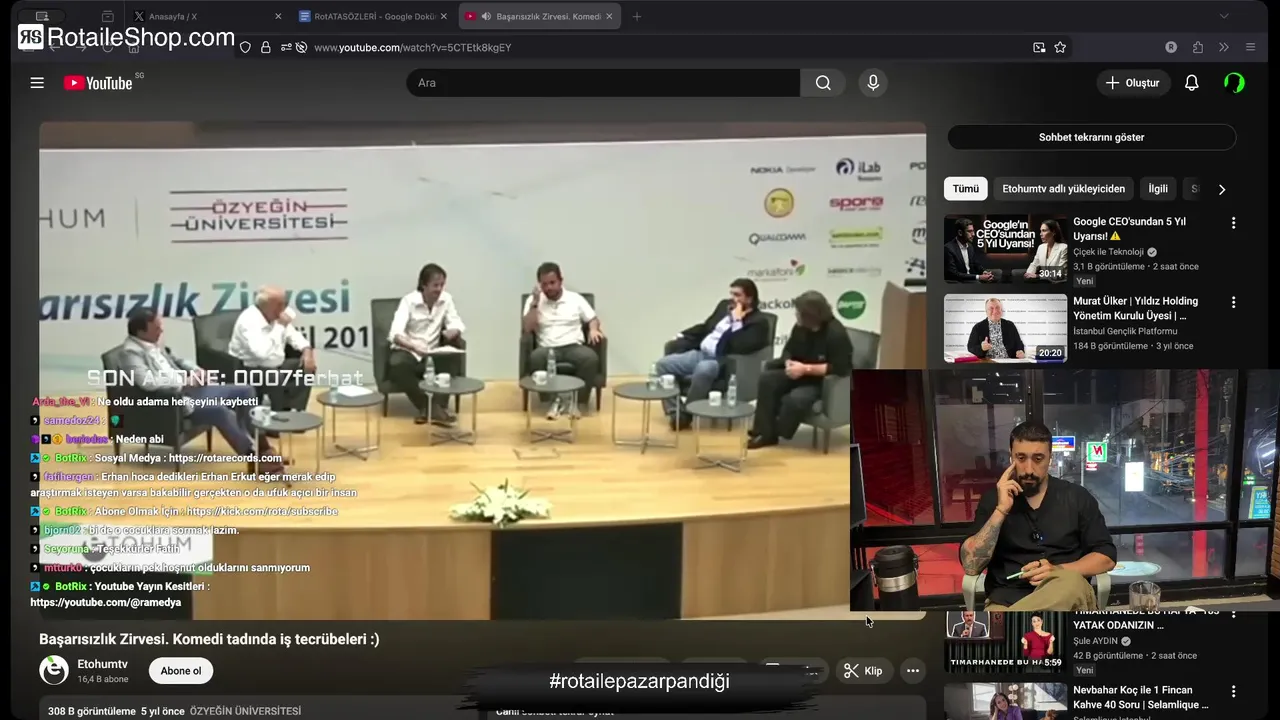The height and width of the screenshot is (720, 1280).
Task: Open the Nevbahar Koç 1 Fincan Kahve title
Action: tap(1140, 698)
